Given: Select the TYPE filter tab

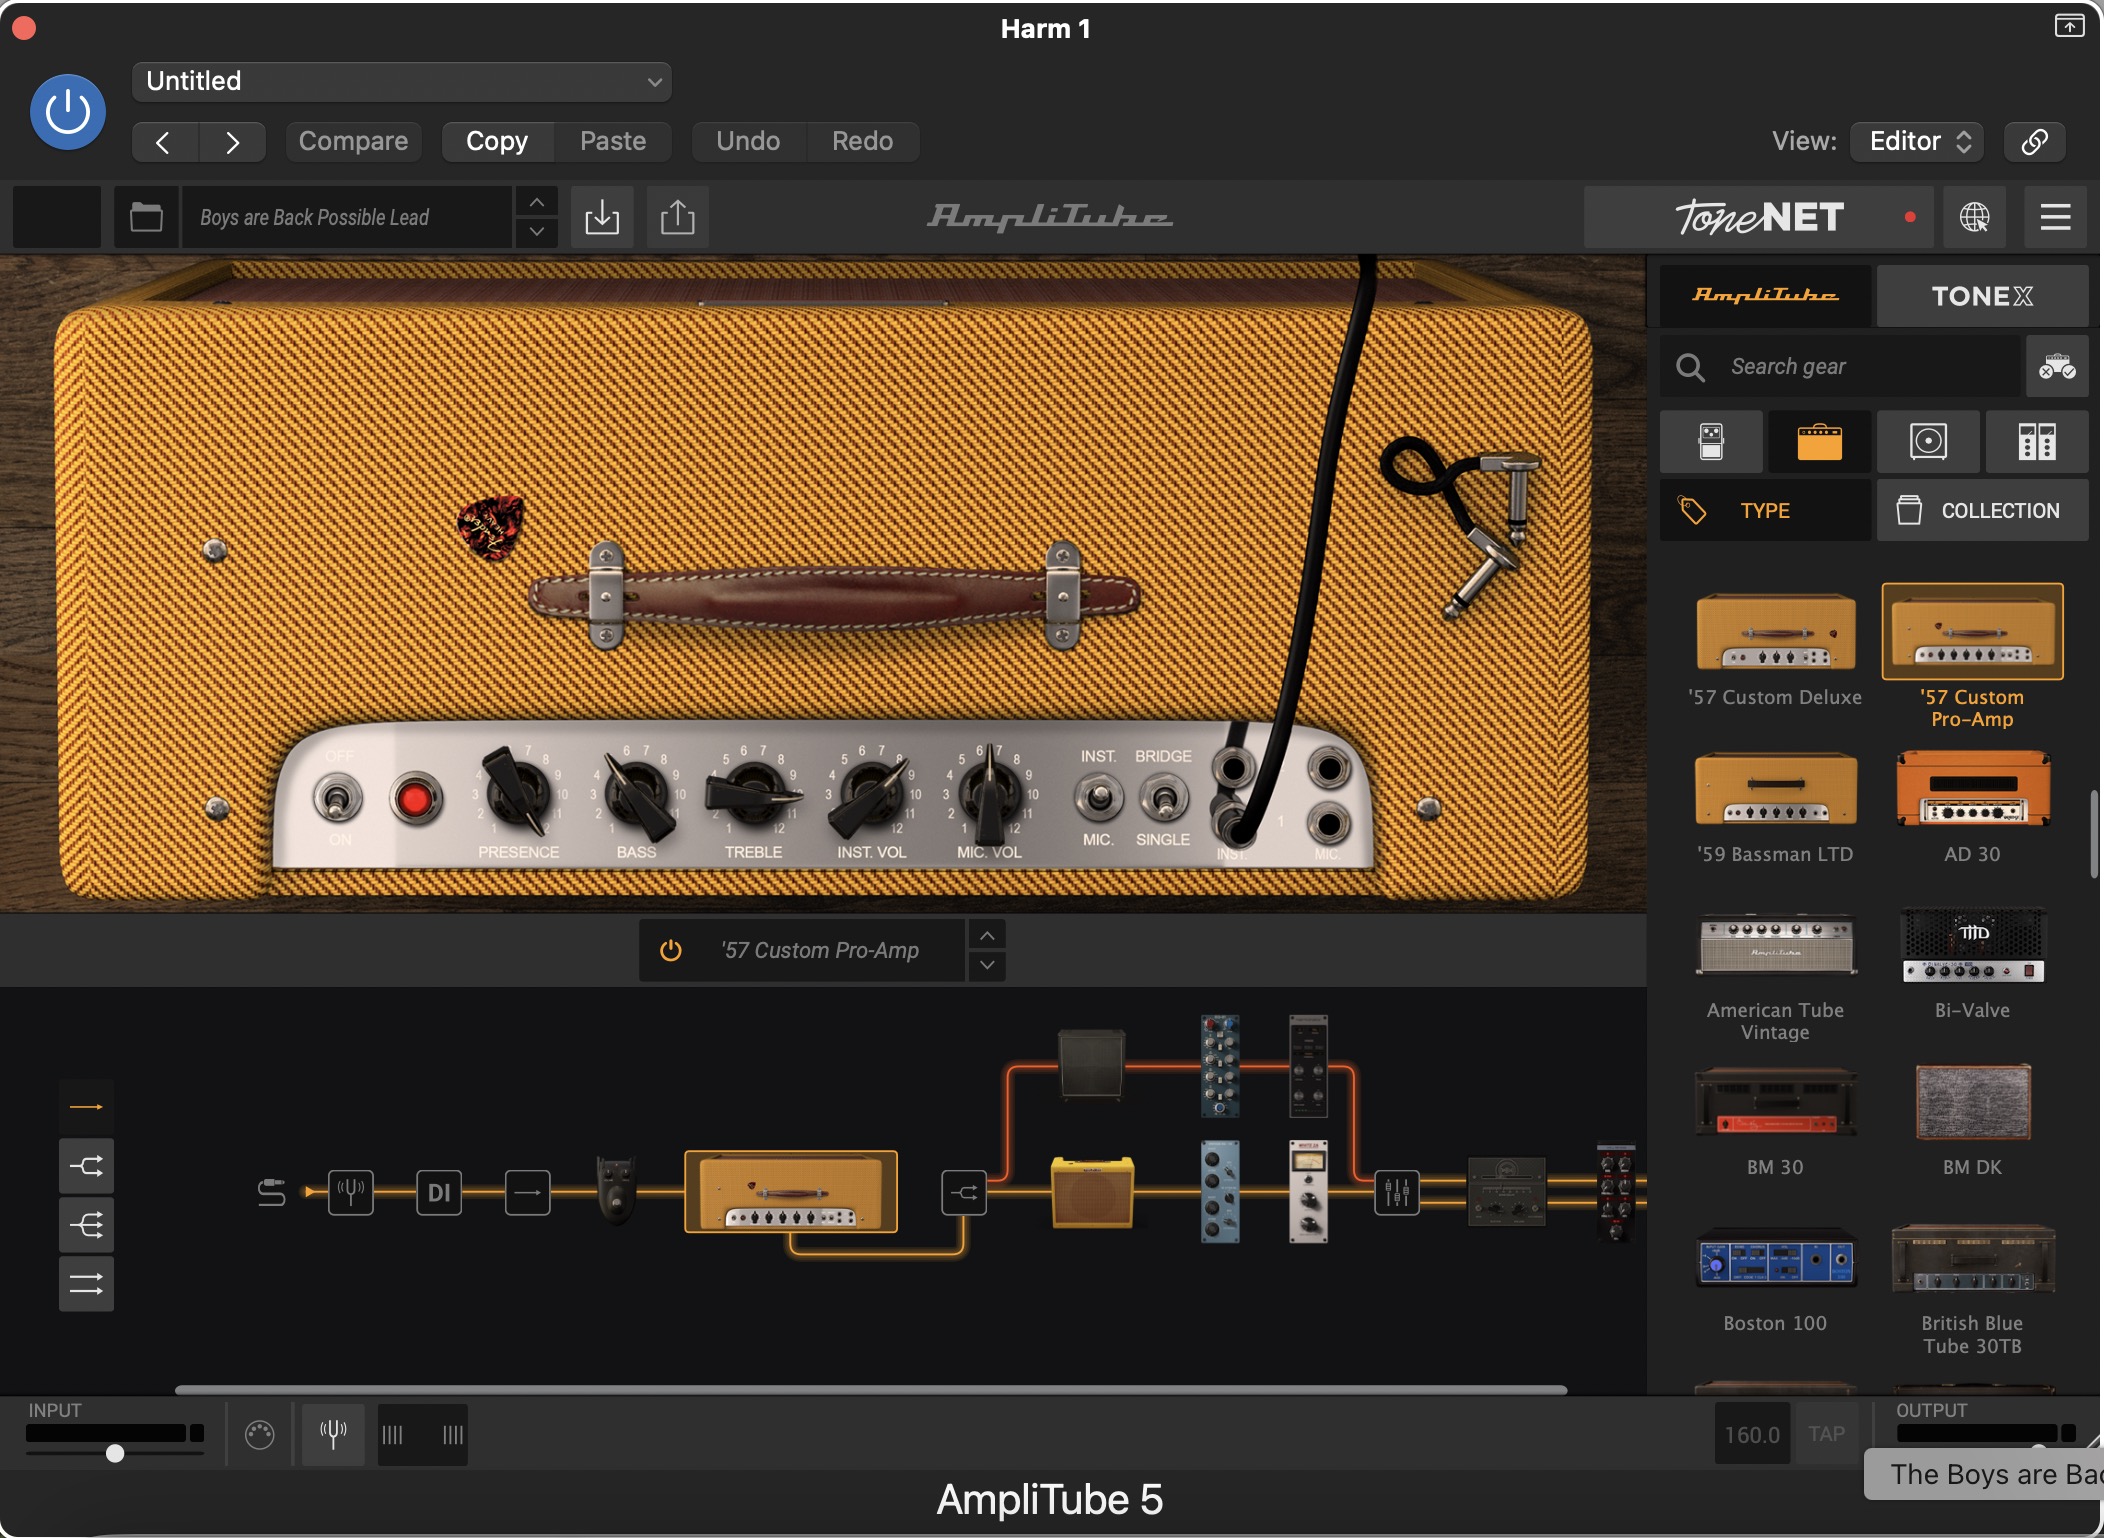Looking at the screenshot, I should [1765, 510].
